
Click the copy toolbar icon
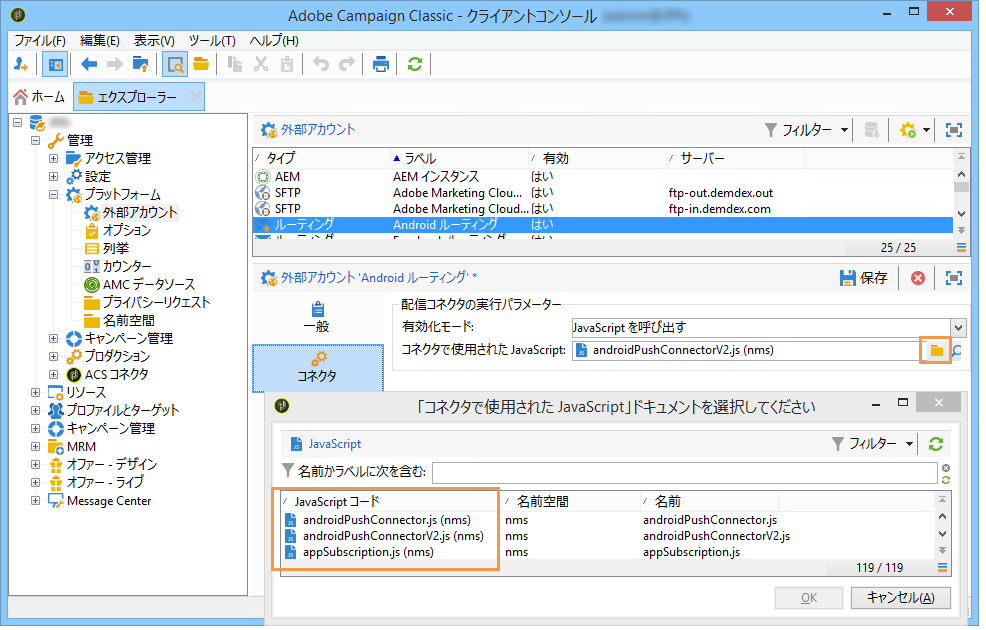click(x=235, y=64)
